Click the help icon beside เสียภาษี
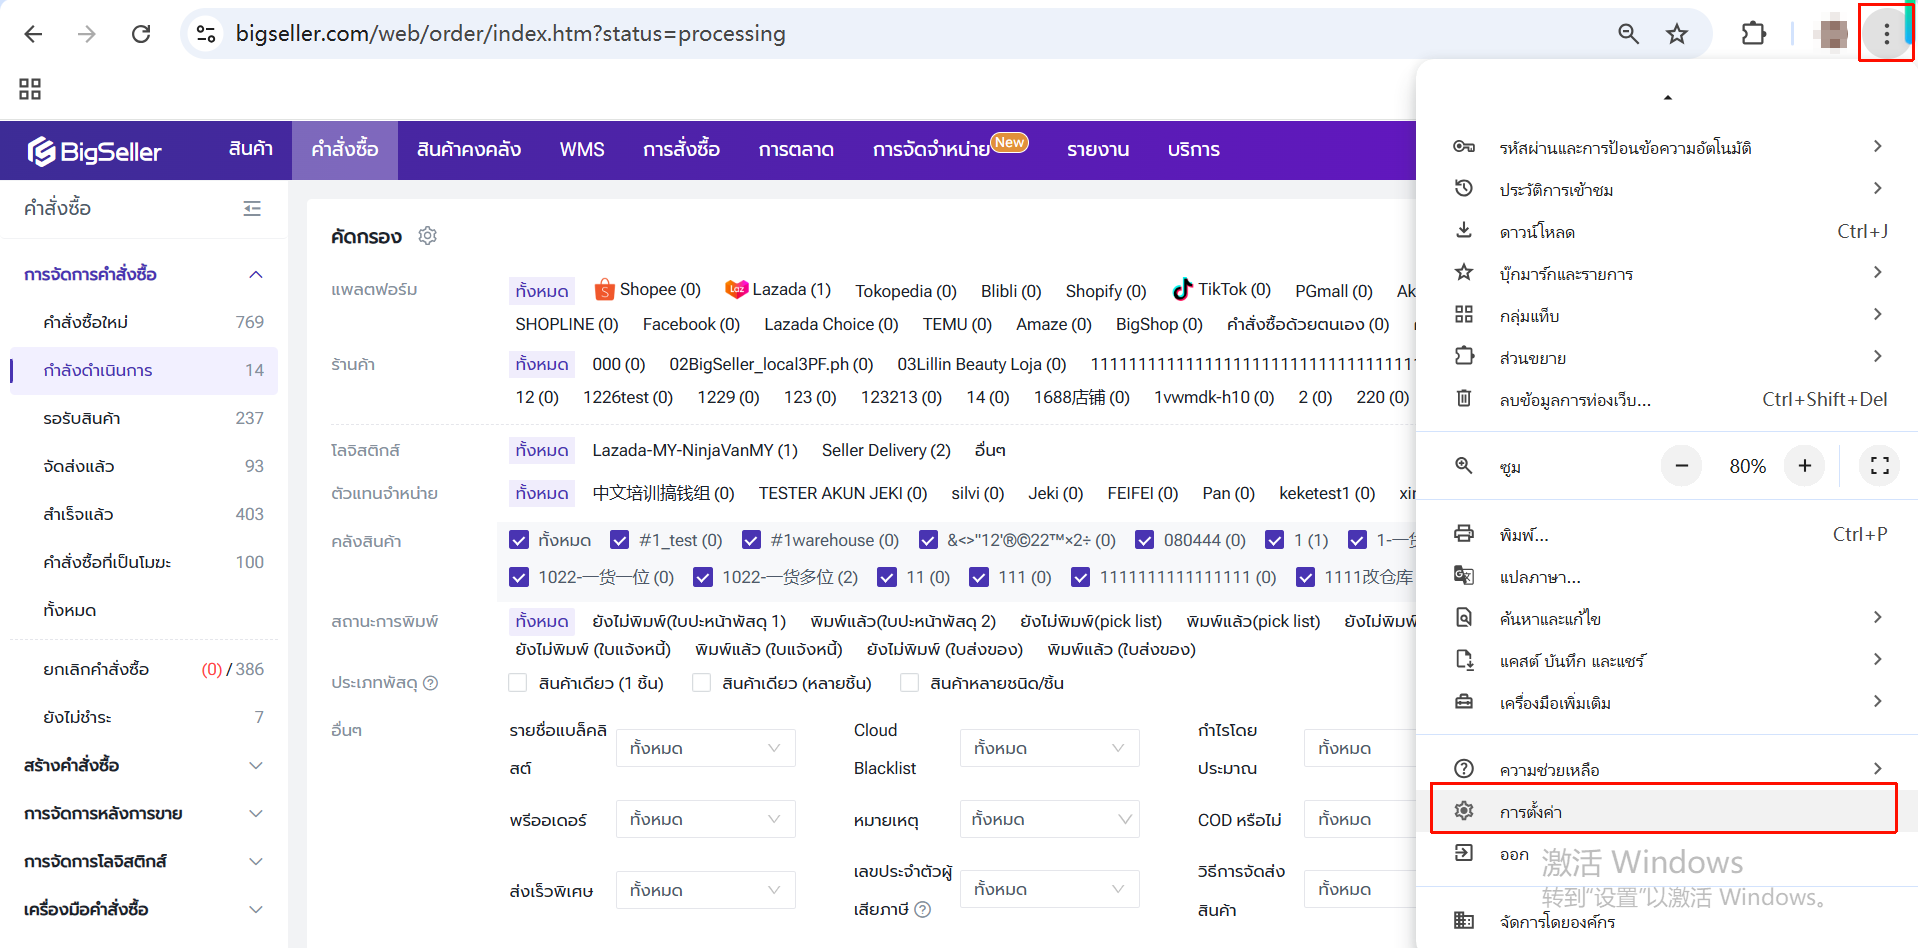 (x=923, y=909)
